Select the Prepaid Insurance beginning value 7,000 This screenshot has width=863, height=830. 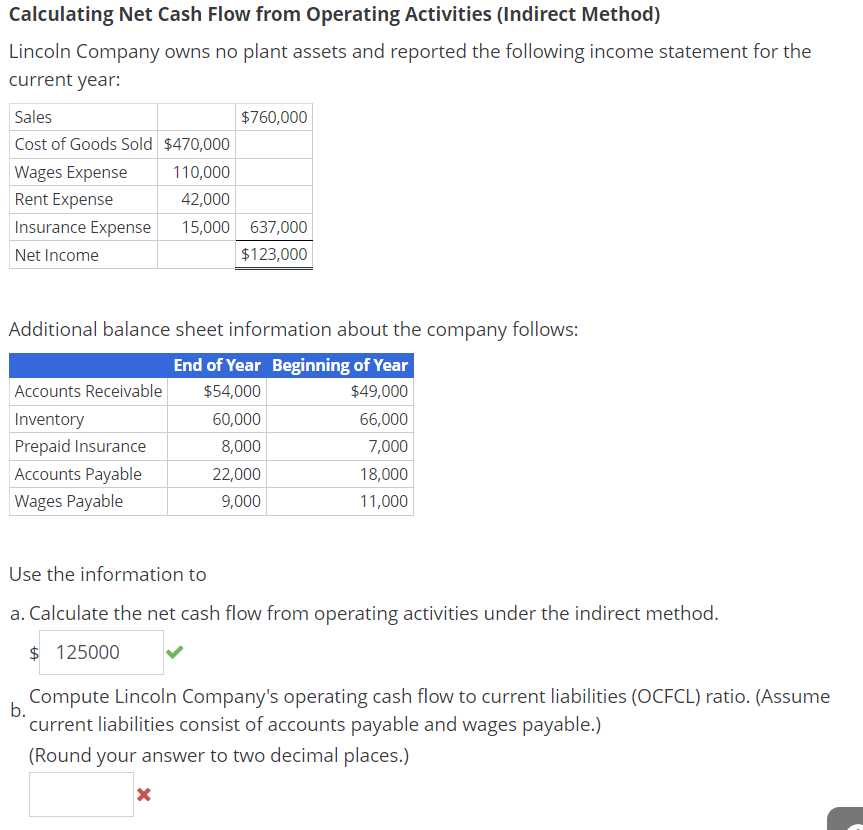[385, 446]
